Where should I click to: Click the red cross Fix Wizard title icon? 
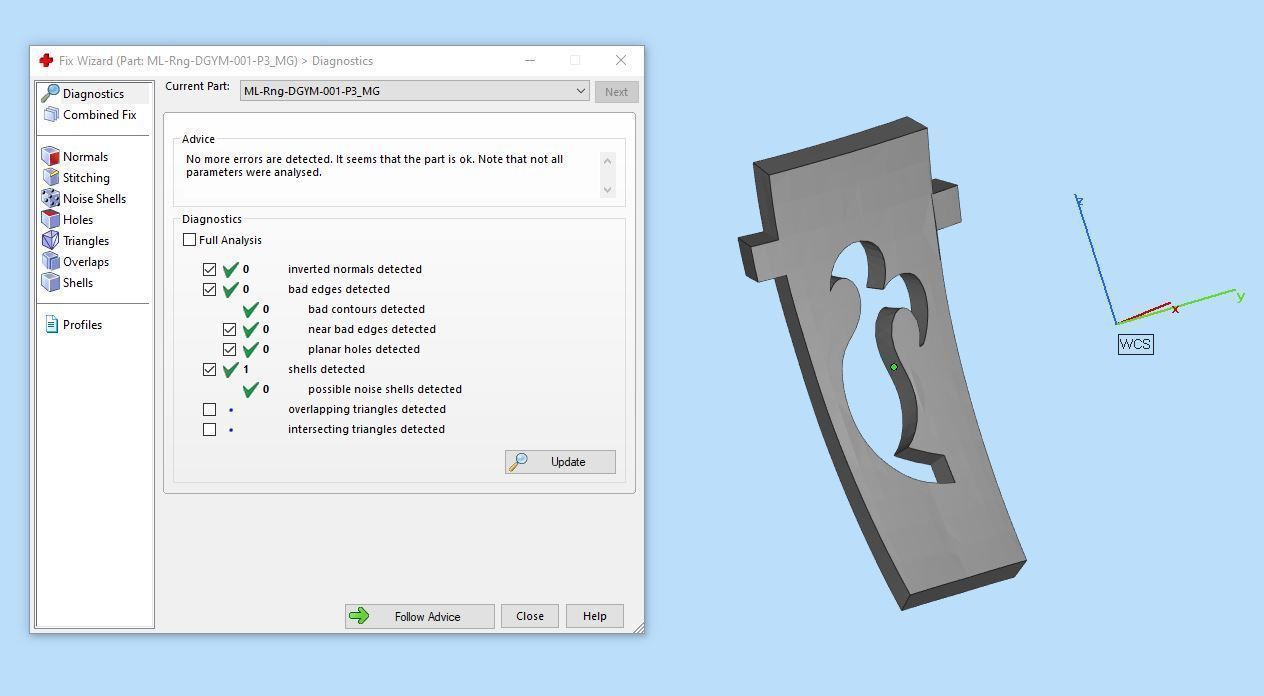tap(45, 61)
